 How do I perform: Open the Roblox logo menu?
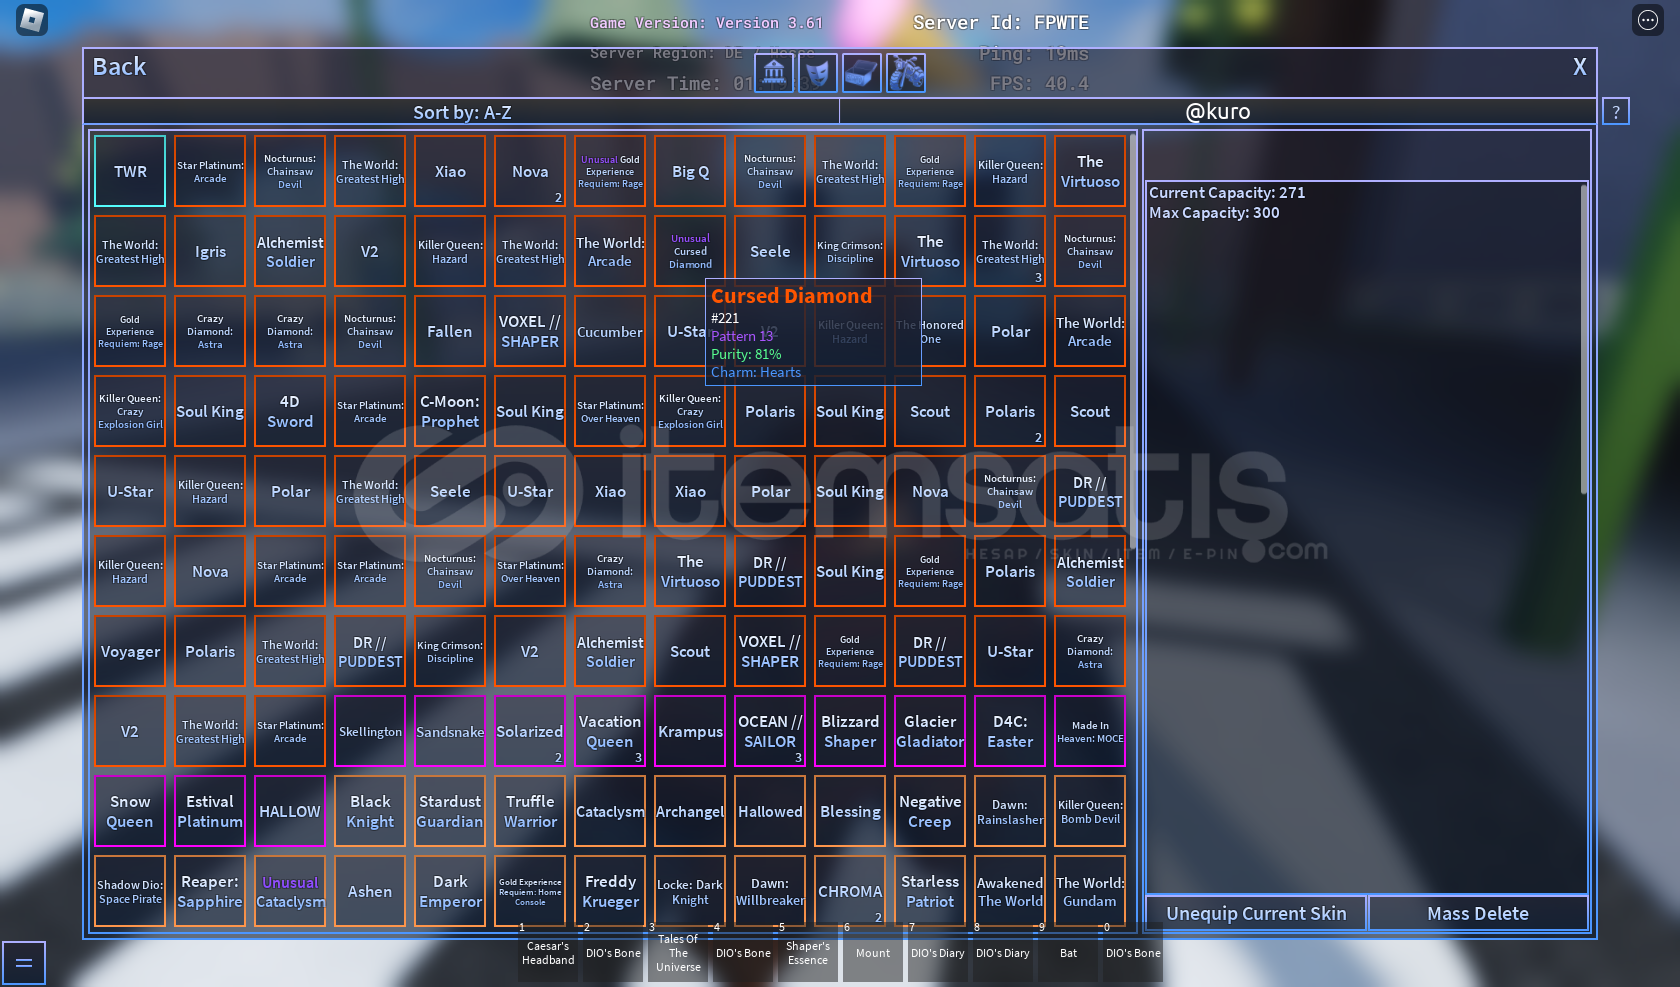32,19
